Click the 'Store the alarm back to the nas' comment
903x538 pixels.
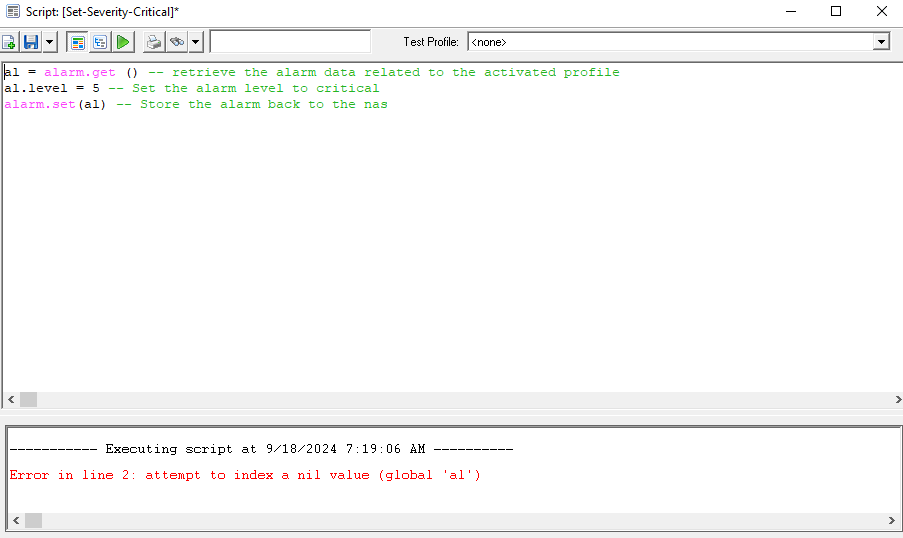(264, 104)
